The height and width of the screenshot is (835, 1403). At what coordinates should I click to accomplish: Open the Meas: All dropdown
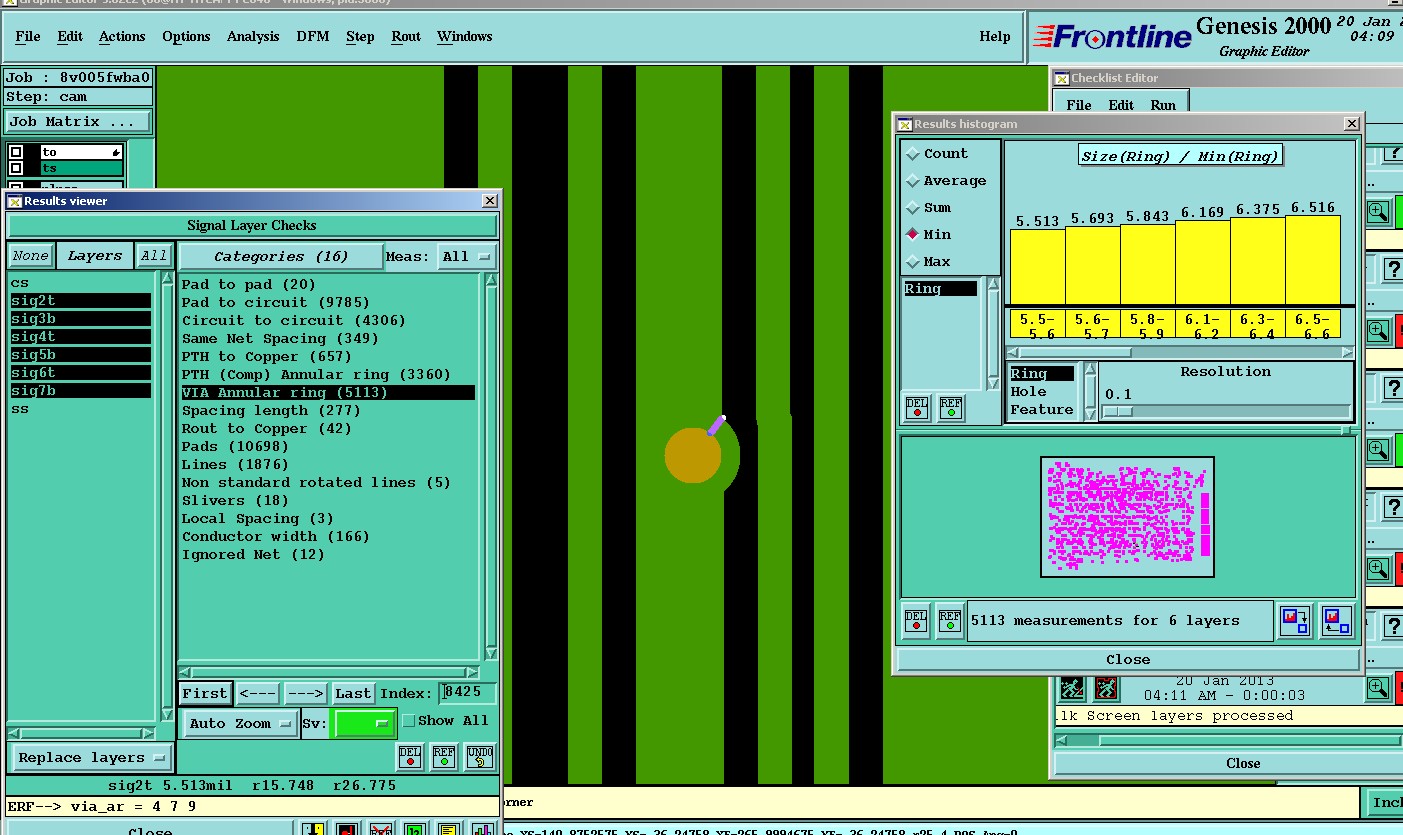[467, 257]
